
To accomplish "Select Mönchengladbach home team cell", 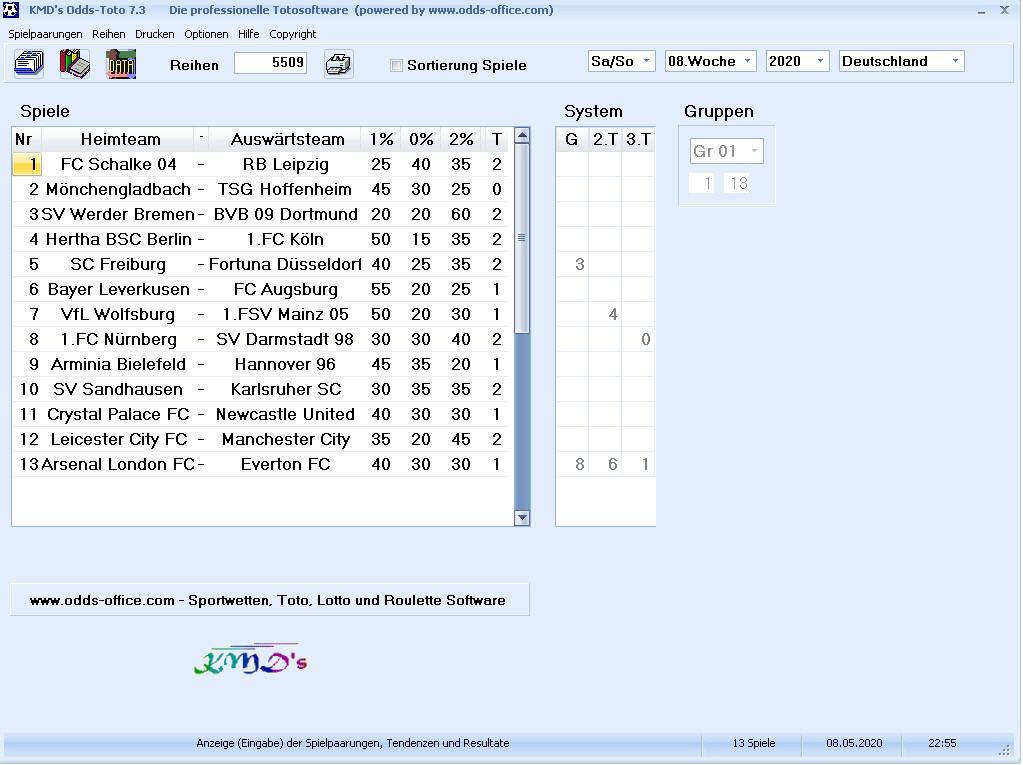I will click(119, 189).
